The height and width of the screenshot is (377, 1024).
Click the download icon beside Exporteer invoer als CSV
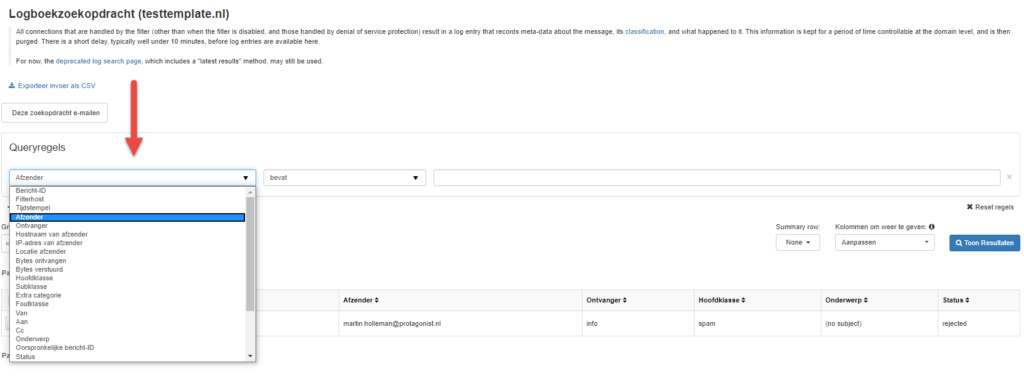(x=12, y=86)
